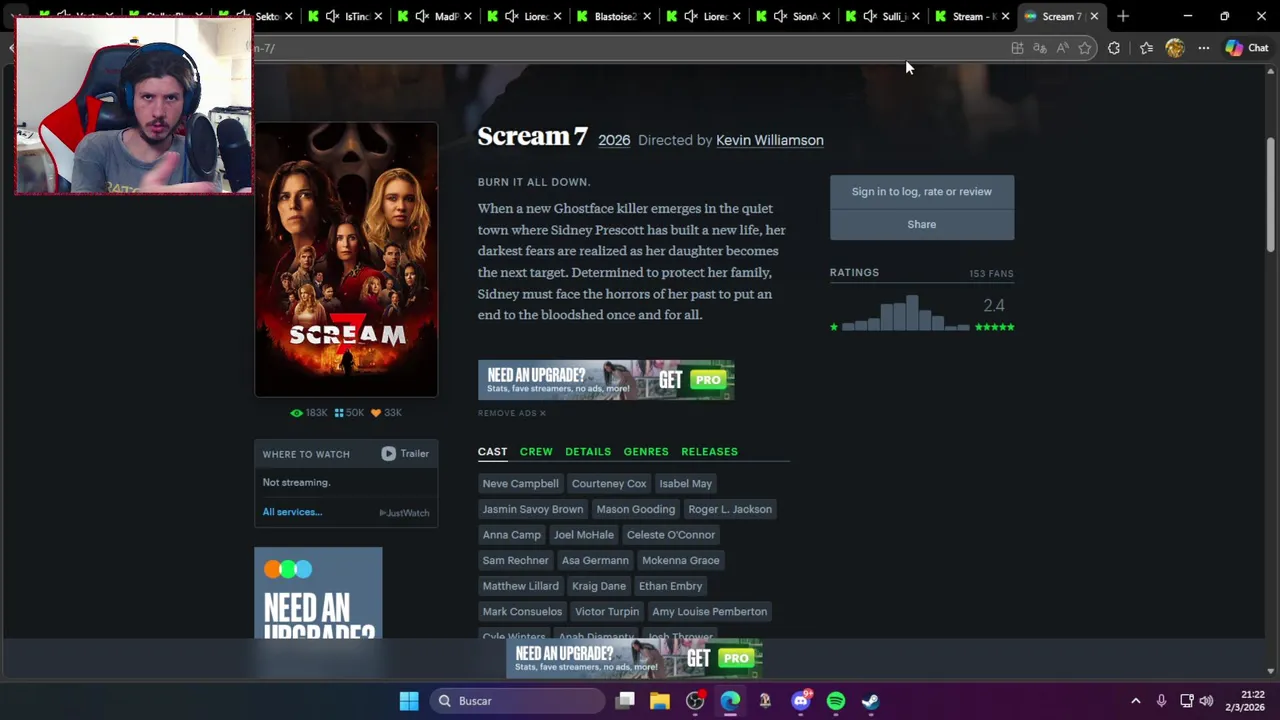Image resolution: width=1280 pixels, height=720 pixels.
Task: Click the Get Pro upgrade banner
Action: click(606, 380)
